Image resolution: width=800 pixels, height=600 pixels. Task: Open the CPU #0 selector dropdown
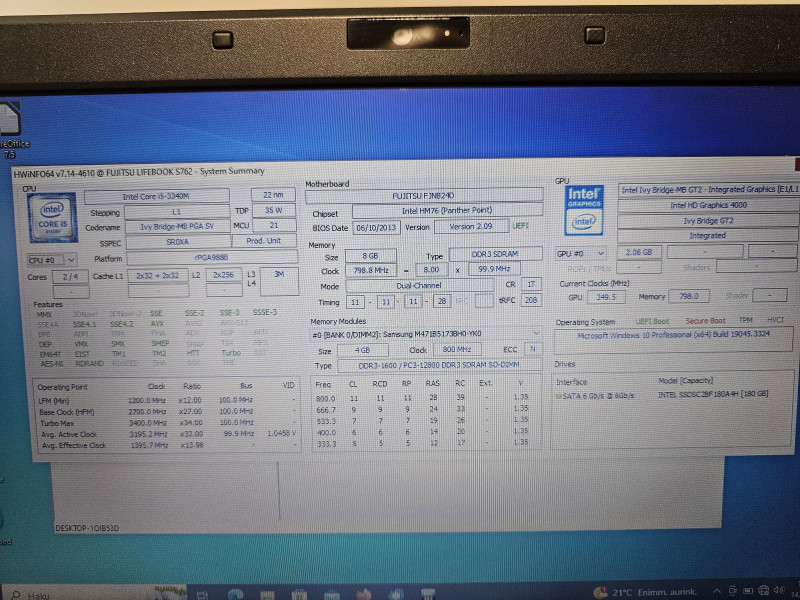pyautogui.click(x=52, y=260)
